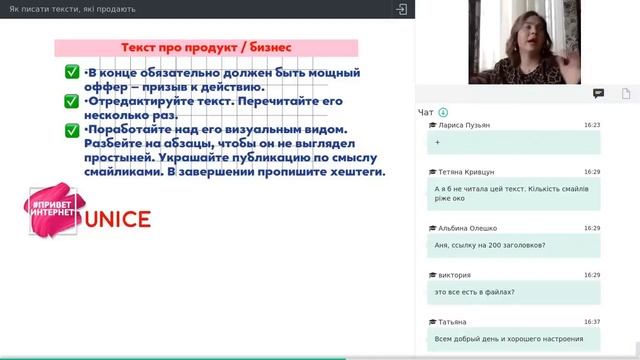Click the #ПРИВЕТ ИНТЕРНЕТ logo on slide
Viewport: 640px width, 360px height.
click(x=54, y=210)
